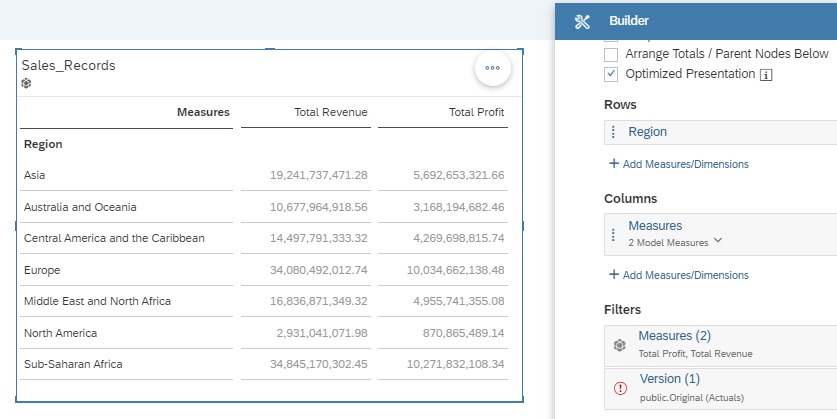This screenshot has width=837, height=419.
Task: Open the Region dimension in Rows
Action: point(648,132)
